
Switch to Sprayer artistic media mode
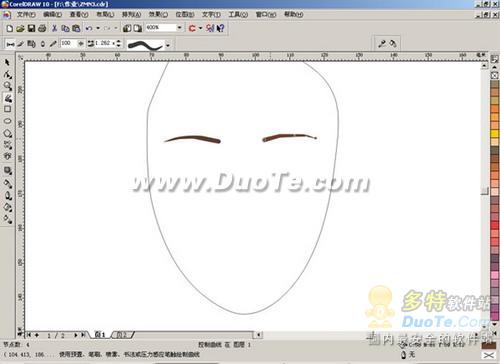click(31, 44)
